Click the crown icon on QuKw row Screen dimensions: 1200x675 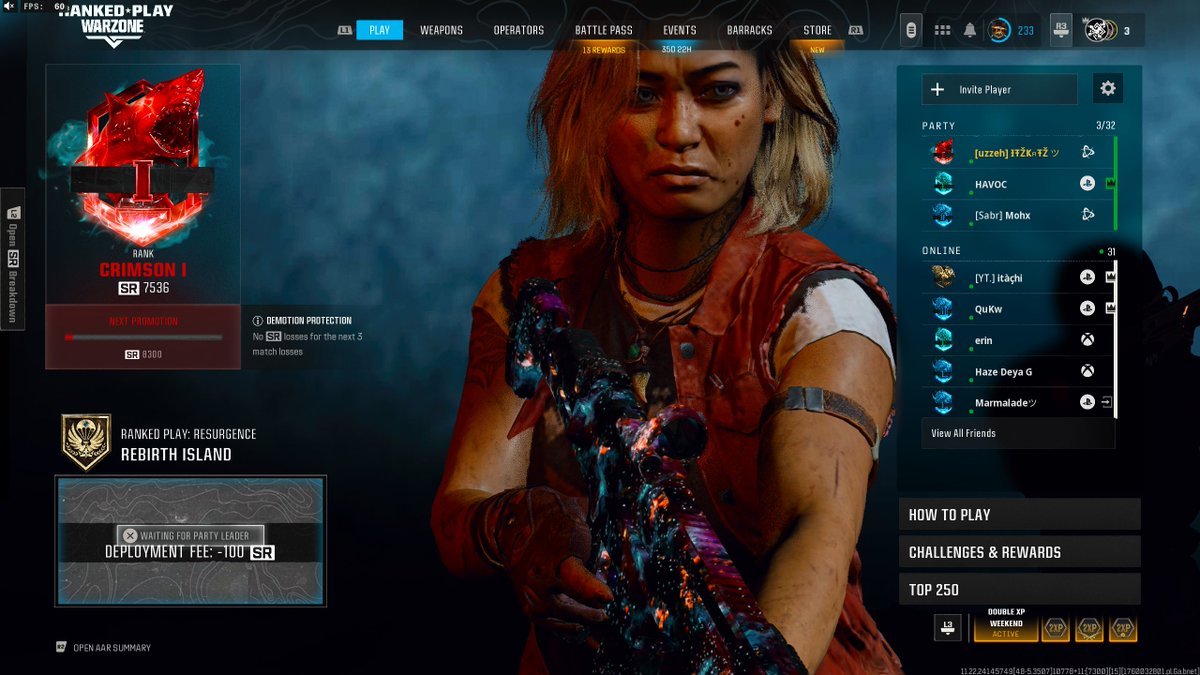1110,309
